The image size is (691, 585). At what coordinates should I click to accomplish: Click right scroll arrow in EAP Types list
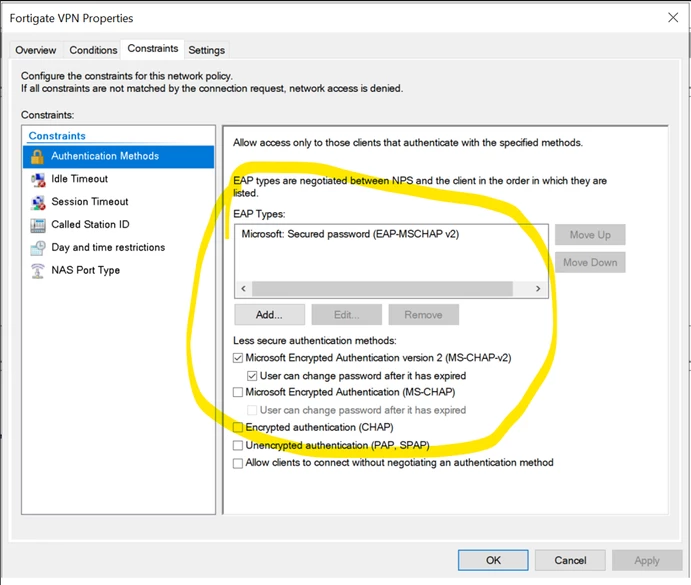coord(538,289)
